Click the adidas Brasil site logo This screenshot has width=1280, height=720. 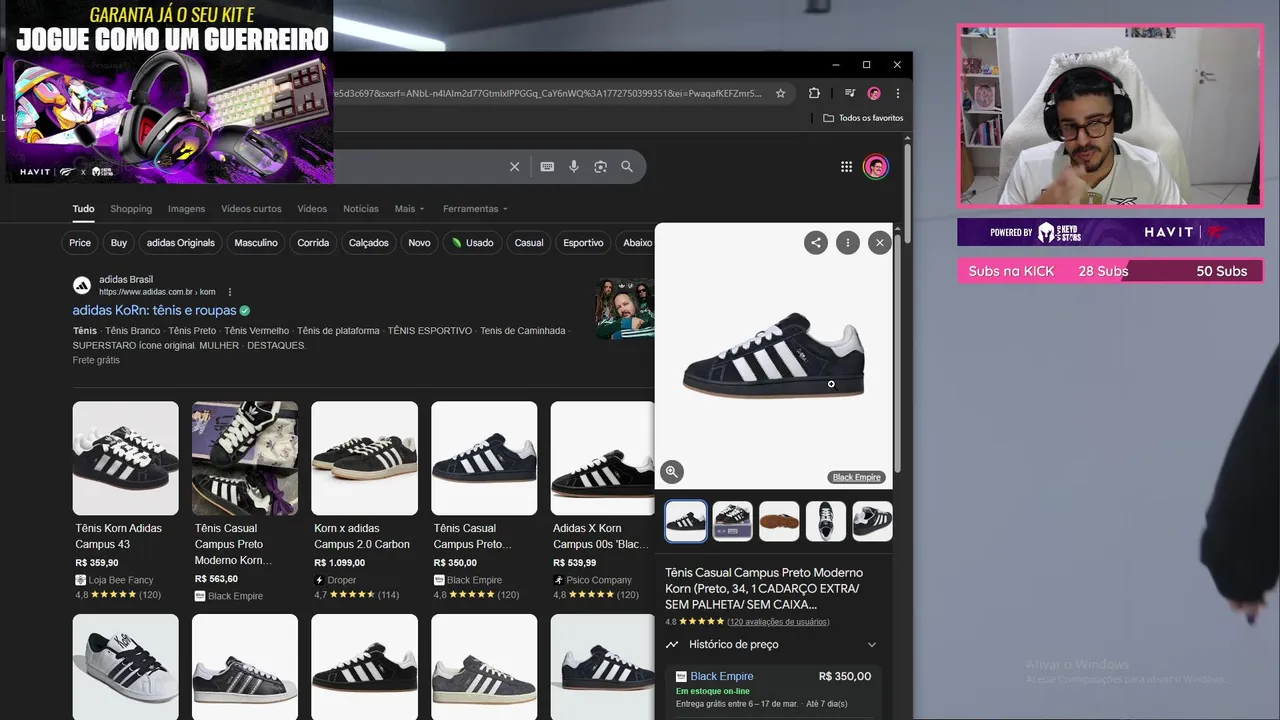(82, 285)
